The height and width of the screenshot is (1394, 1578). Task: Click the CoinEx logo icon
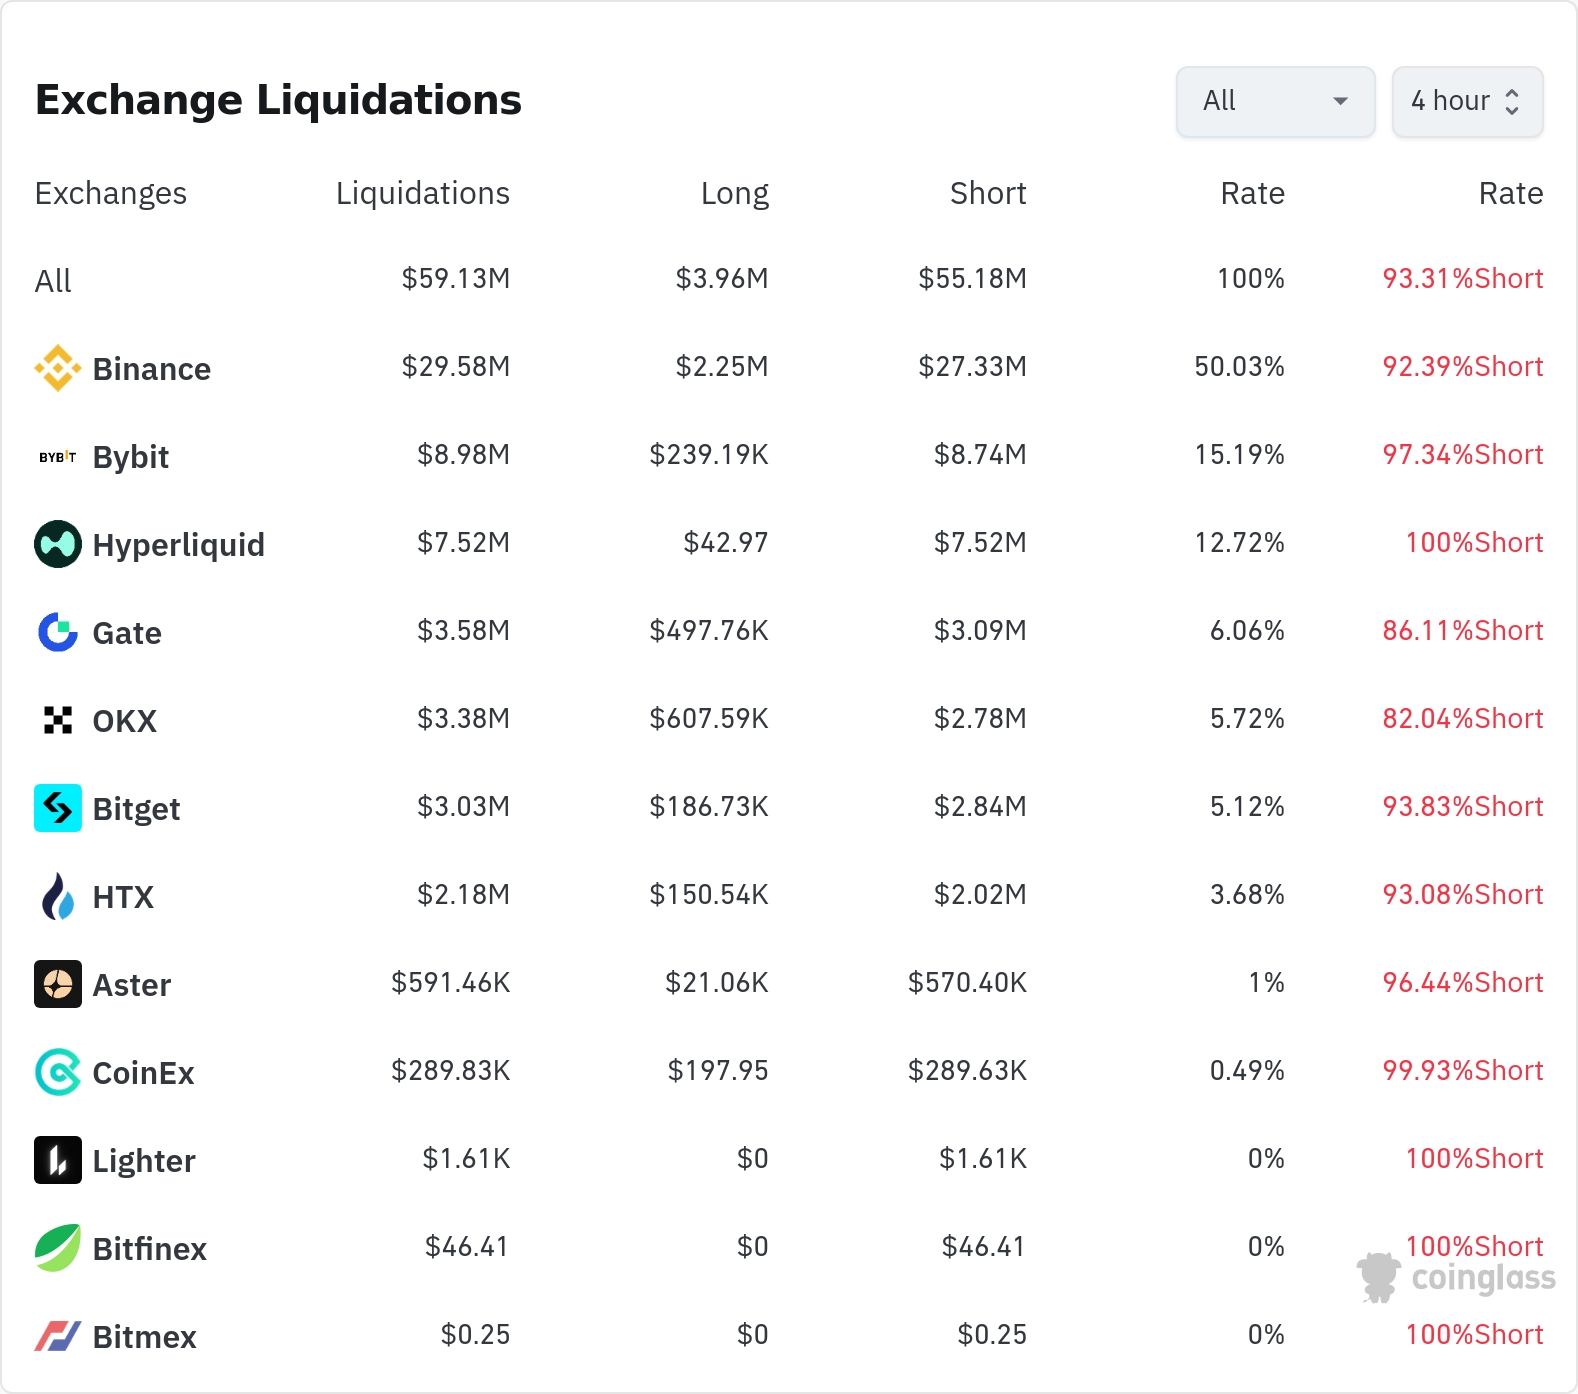point(58,1072)
